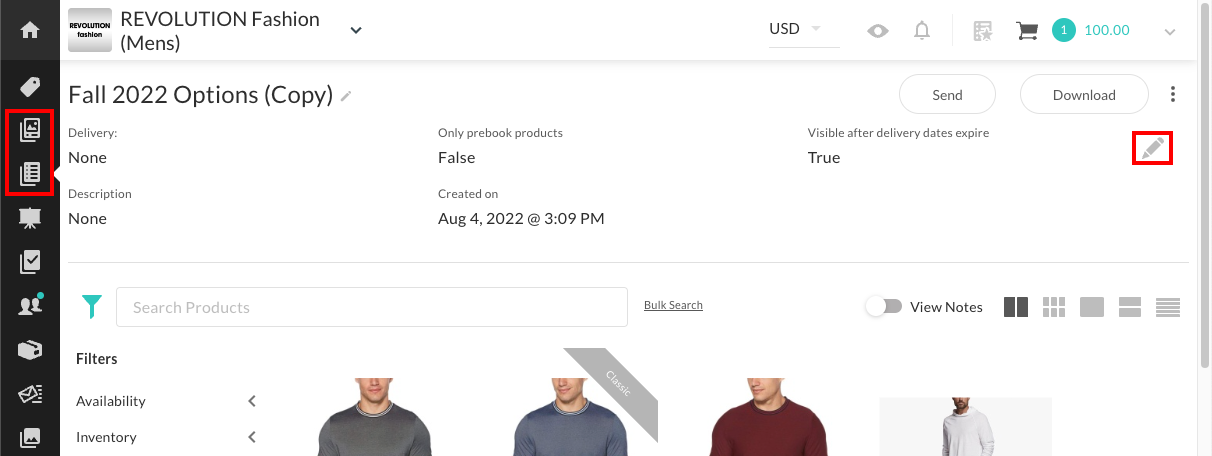1212x456 pixels.
Task: Click the home icon in sidebar
Action: point(30,30)
